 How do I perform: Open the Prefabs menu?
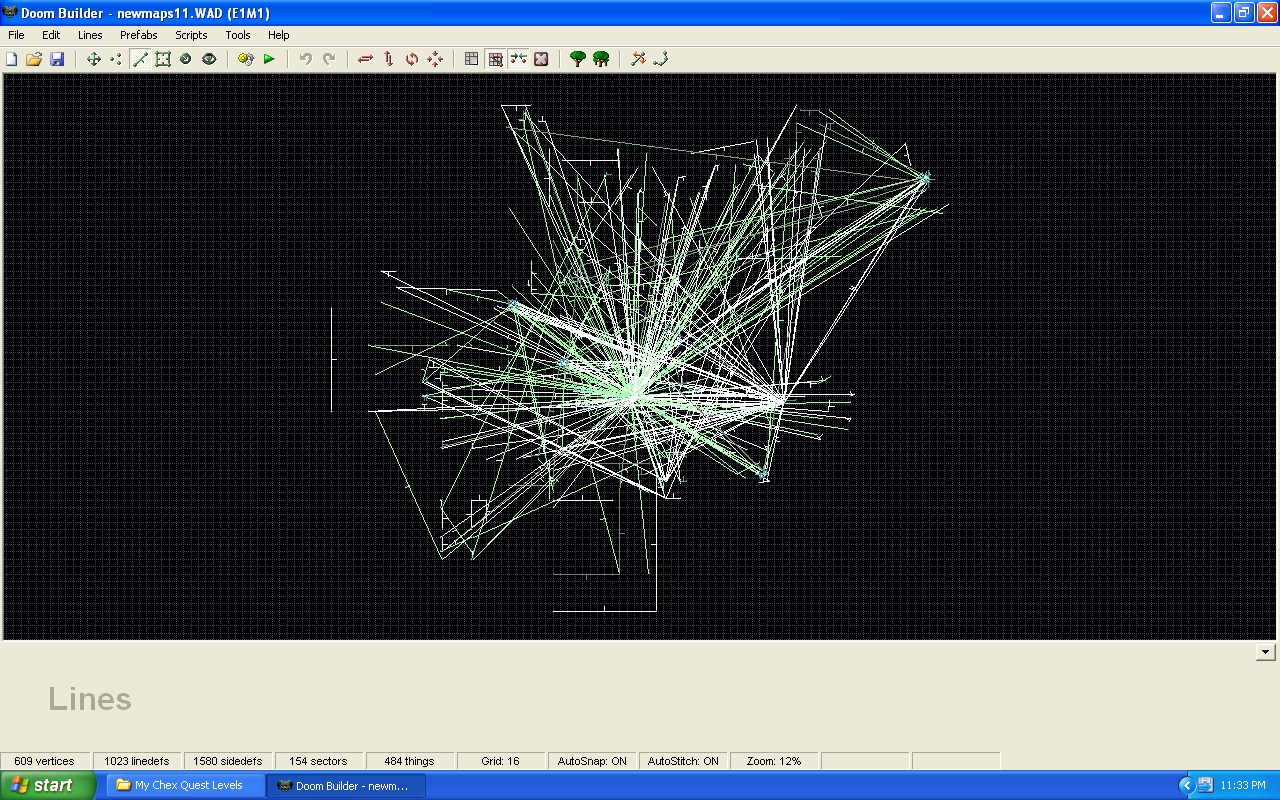coord(138,35)
